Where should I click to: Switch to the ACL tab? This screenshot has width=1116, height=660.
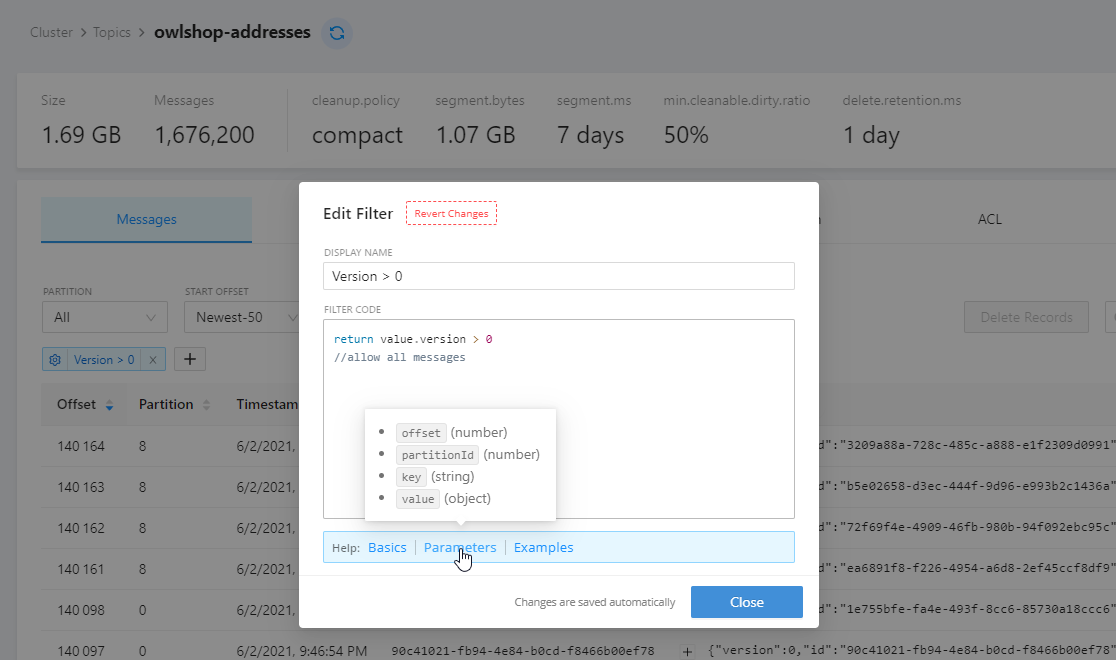(x=989, y=219)
